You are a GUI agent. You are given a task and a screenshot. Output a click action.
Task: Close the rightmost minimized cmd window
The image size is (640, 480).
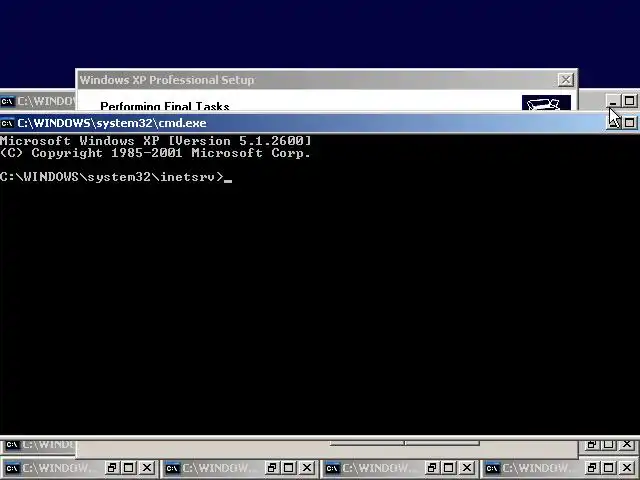pyautogui.click(x=627, y=468)
